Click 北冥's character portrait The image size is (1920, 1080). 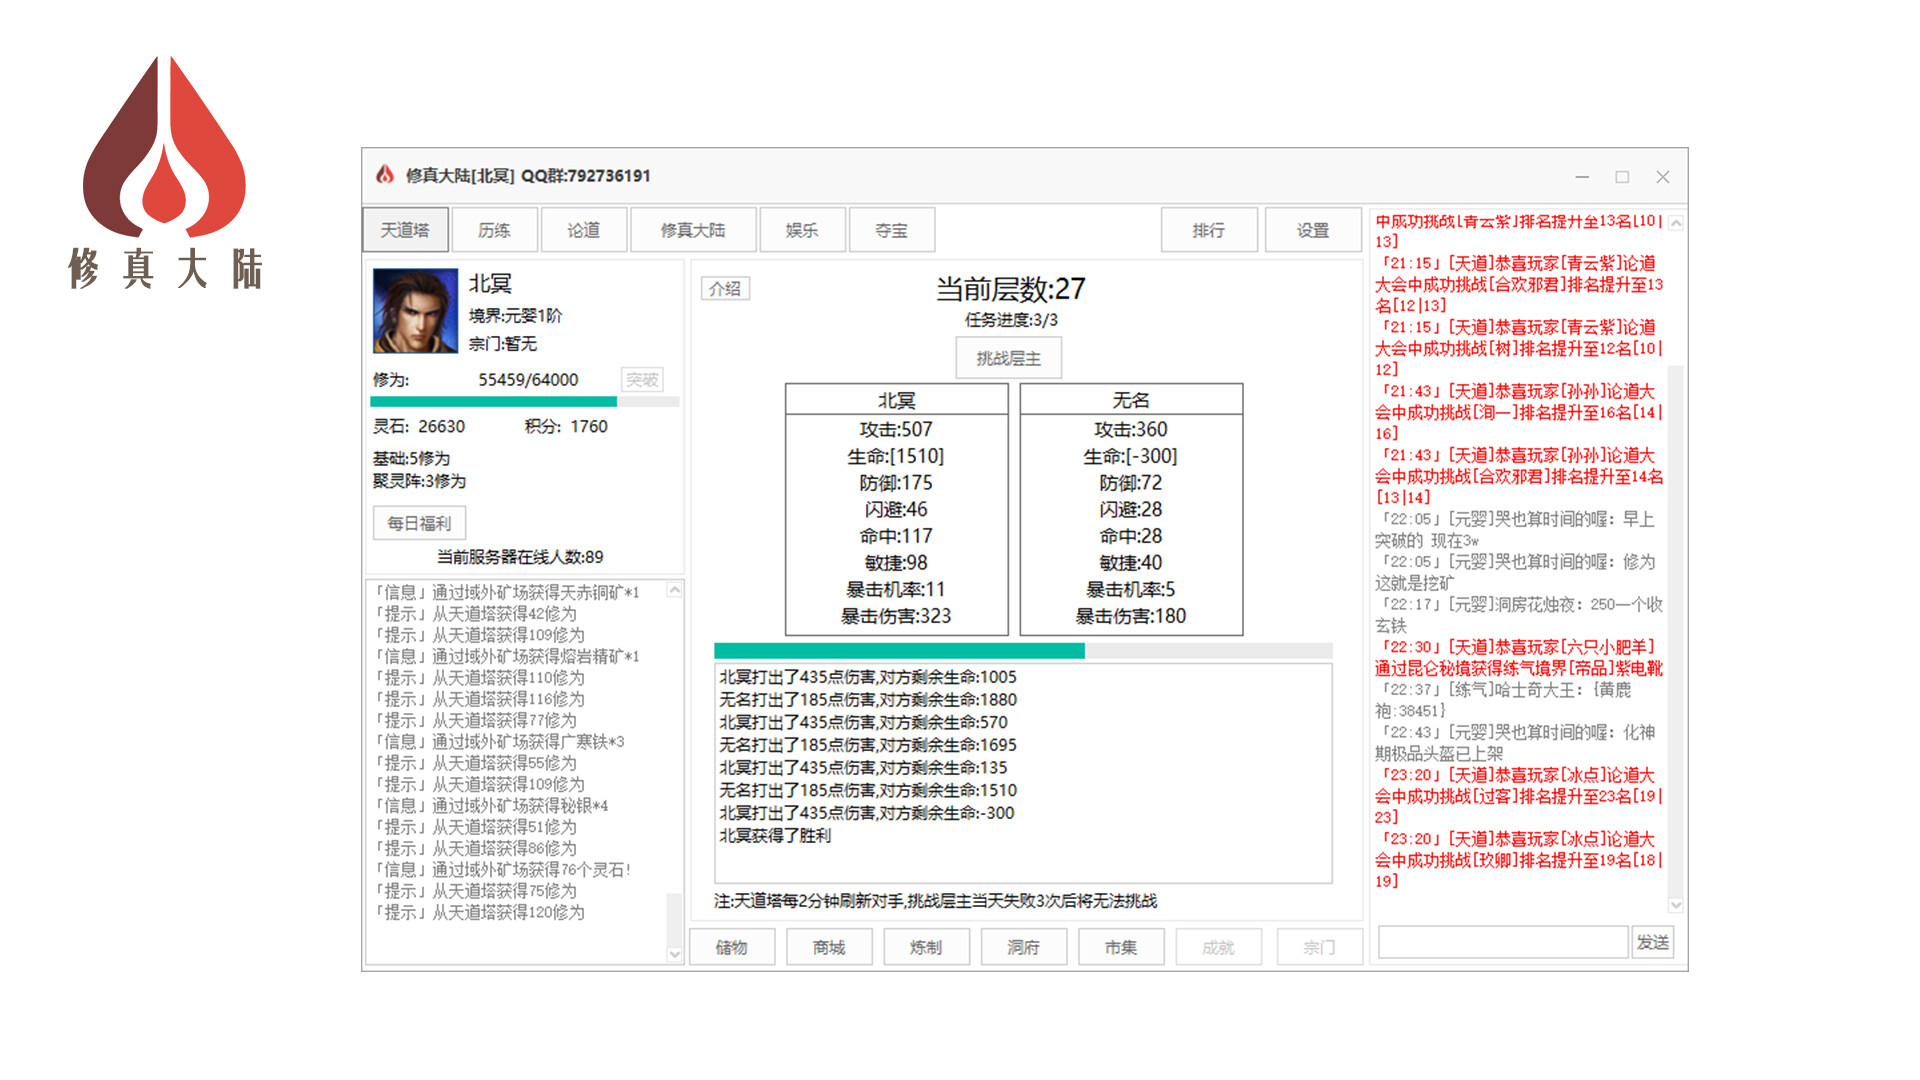tap(416, 309)
